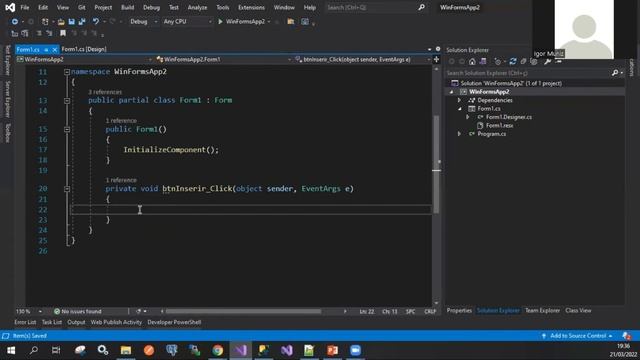Click the Undo toolbar arrow icon

tap(96, 22)
